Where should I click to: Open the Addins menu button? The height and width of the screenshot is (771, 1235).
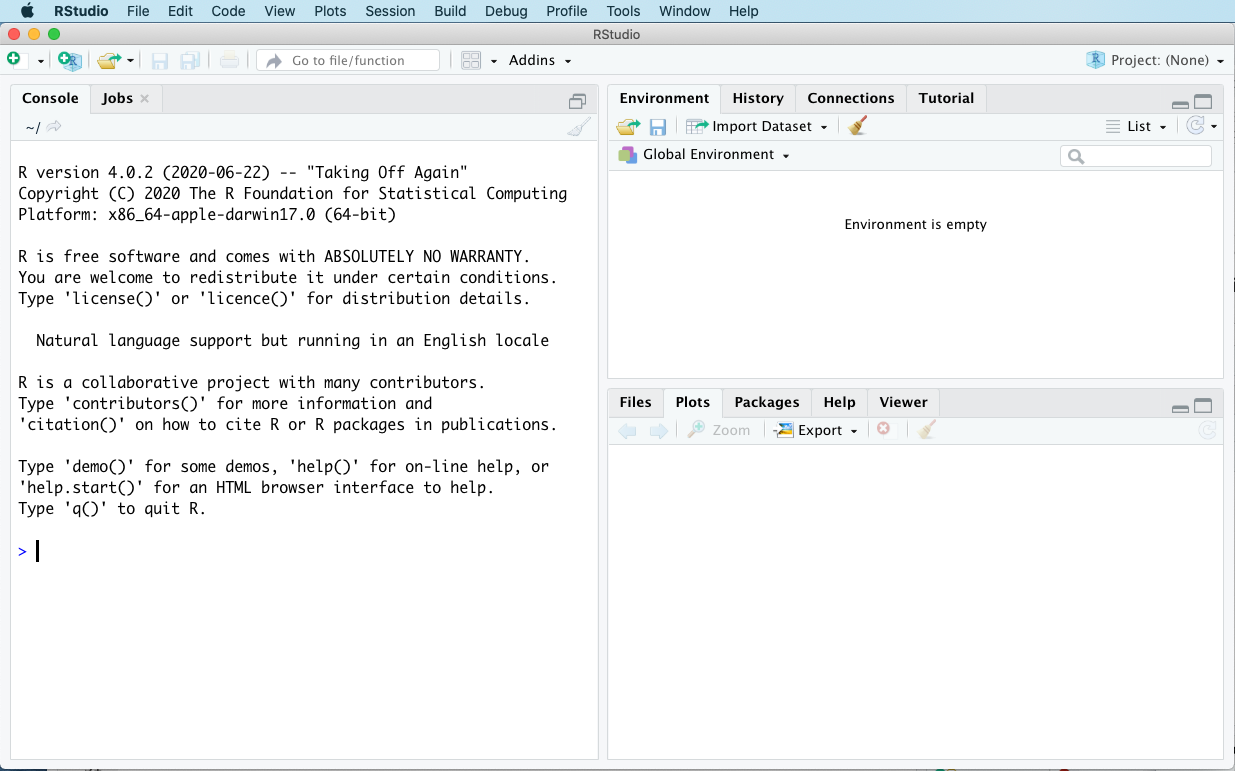[540, 61]
